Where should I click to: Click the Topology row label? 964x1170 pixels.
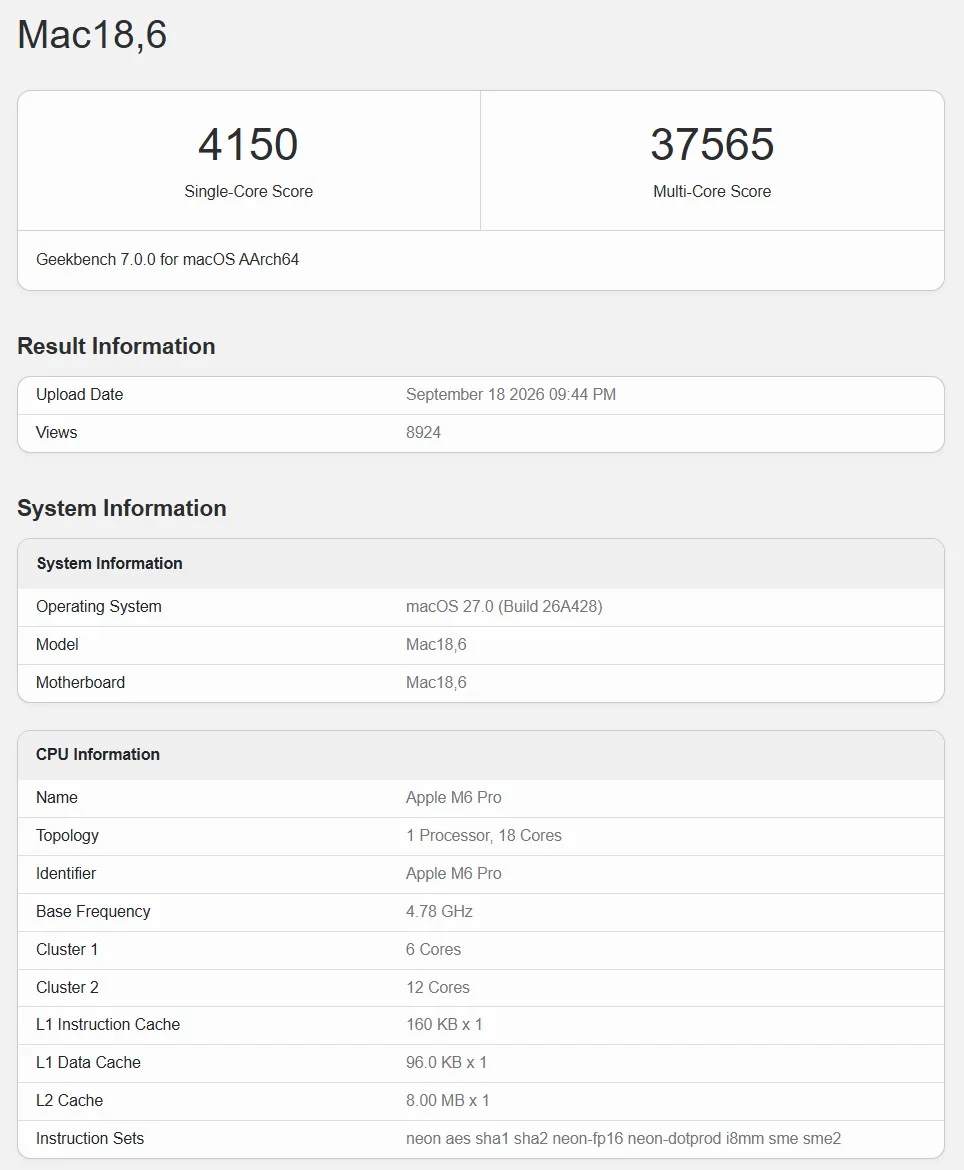coord(67,836)
